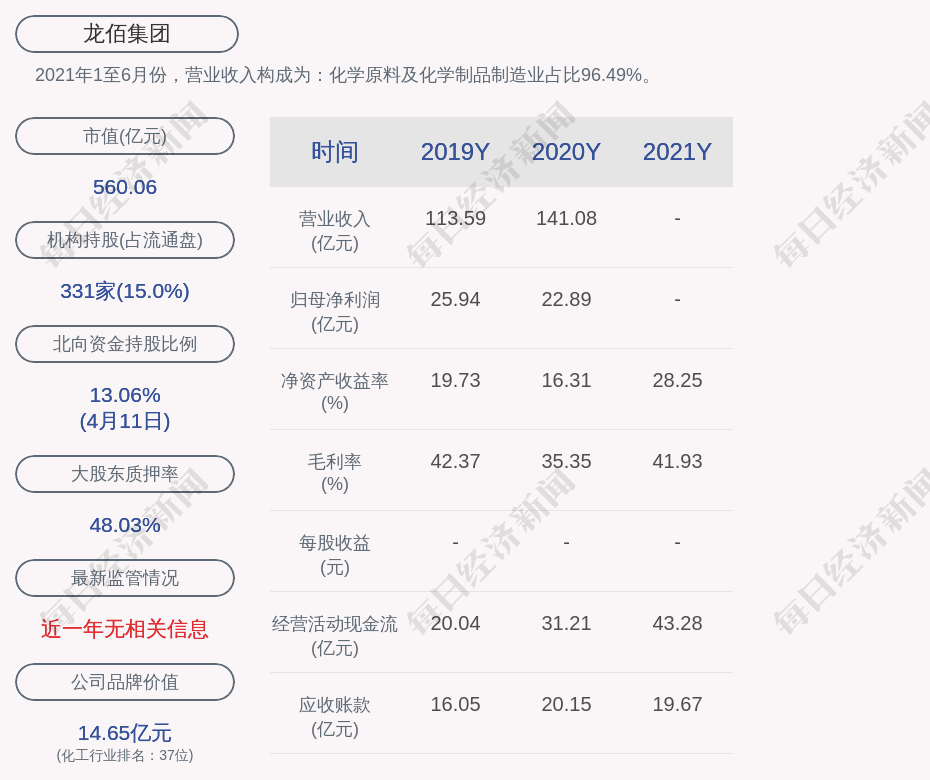Select cash flow value 31.21
Image resolution: width=930 pixels, height=780 pixels.
[x=566, y=623]
